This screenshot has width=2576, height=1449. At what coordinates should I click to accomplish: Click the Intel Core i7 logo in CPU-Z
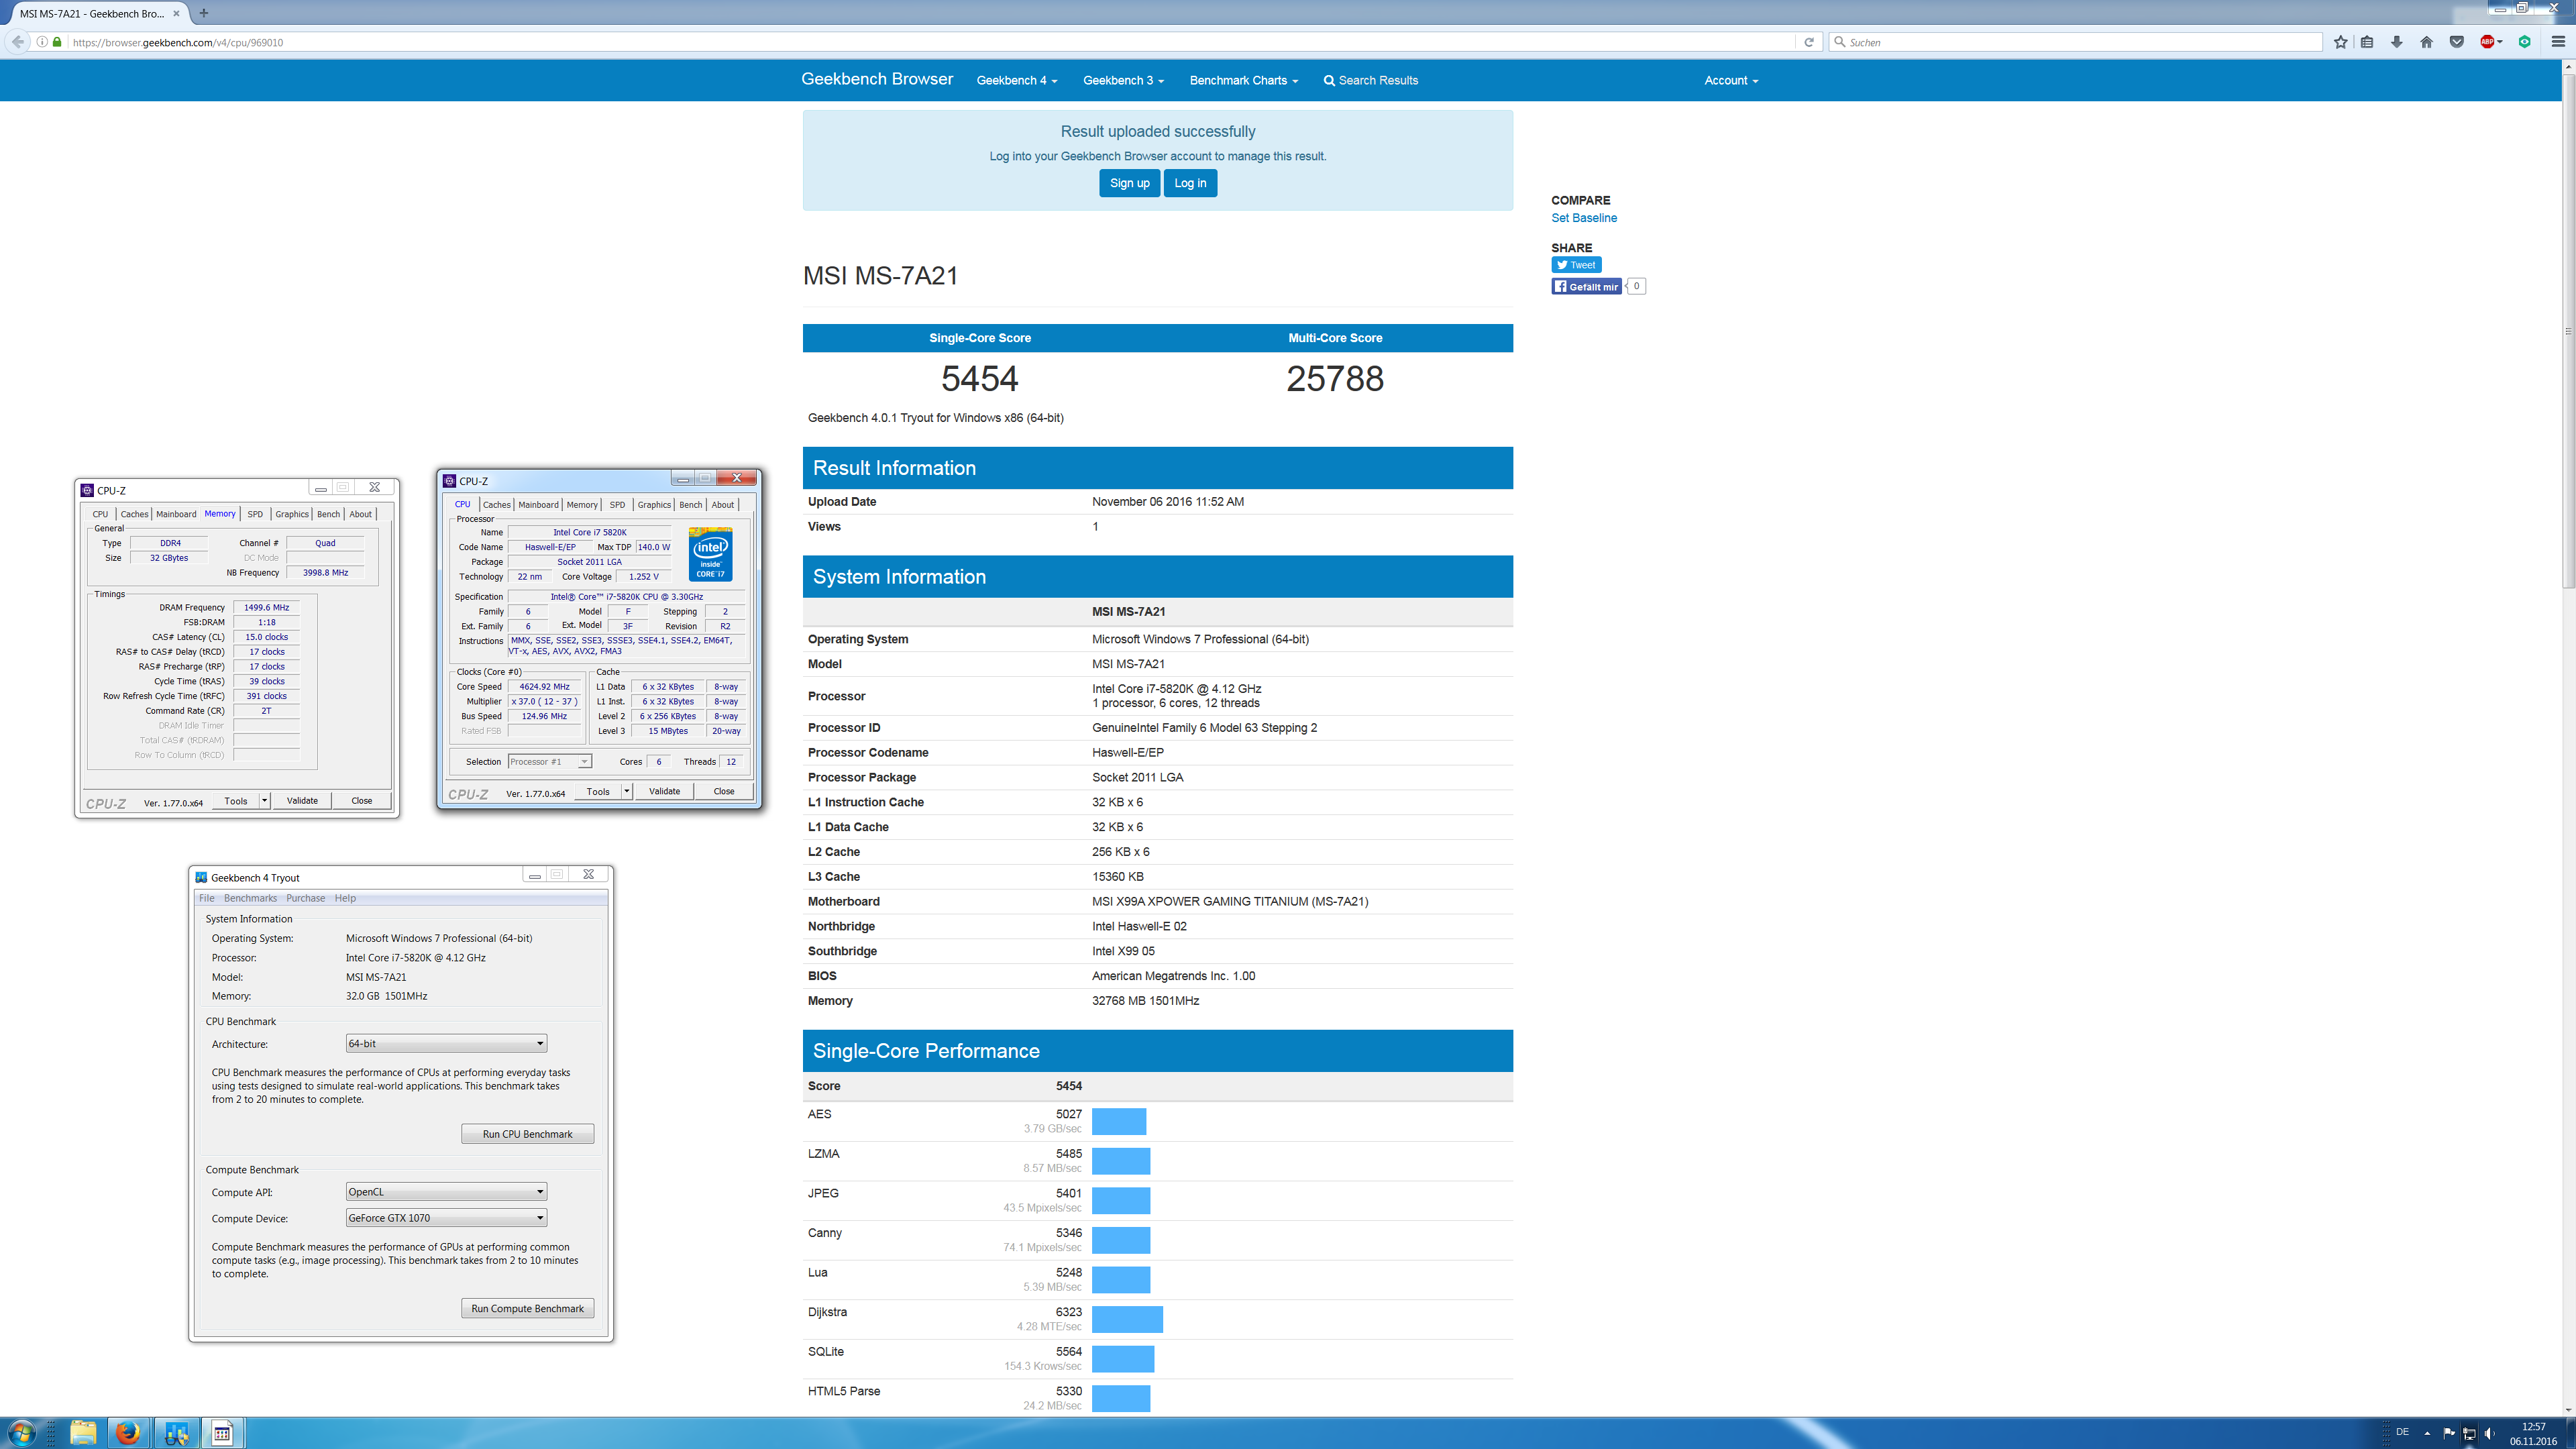(x=710, y=554)
